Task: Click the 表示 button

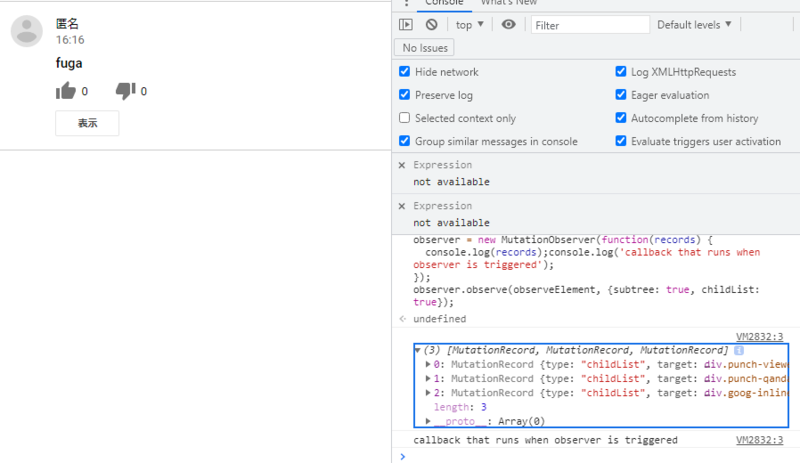Action: coord(87,123)
